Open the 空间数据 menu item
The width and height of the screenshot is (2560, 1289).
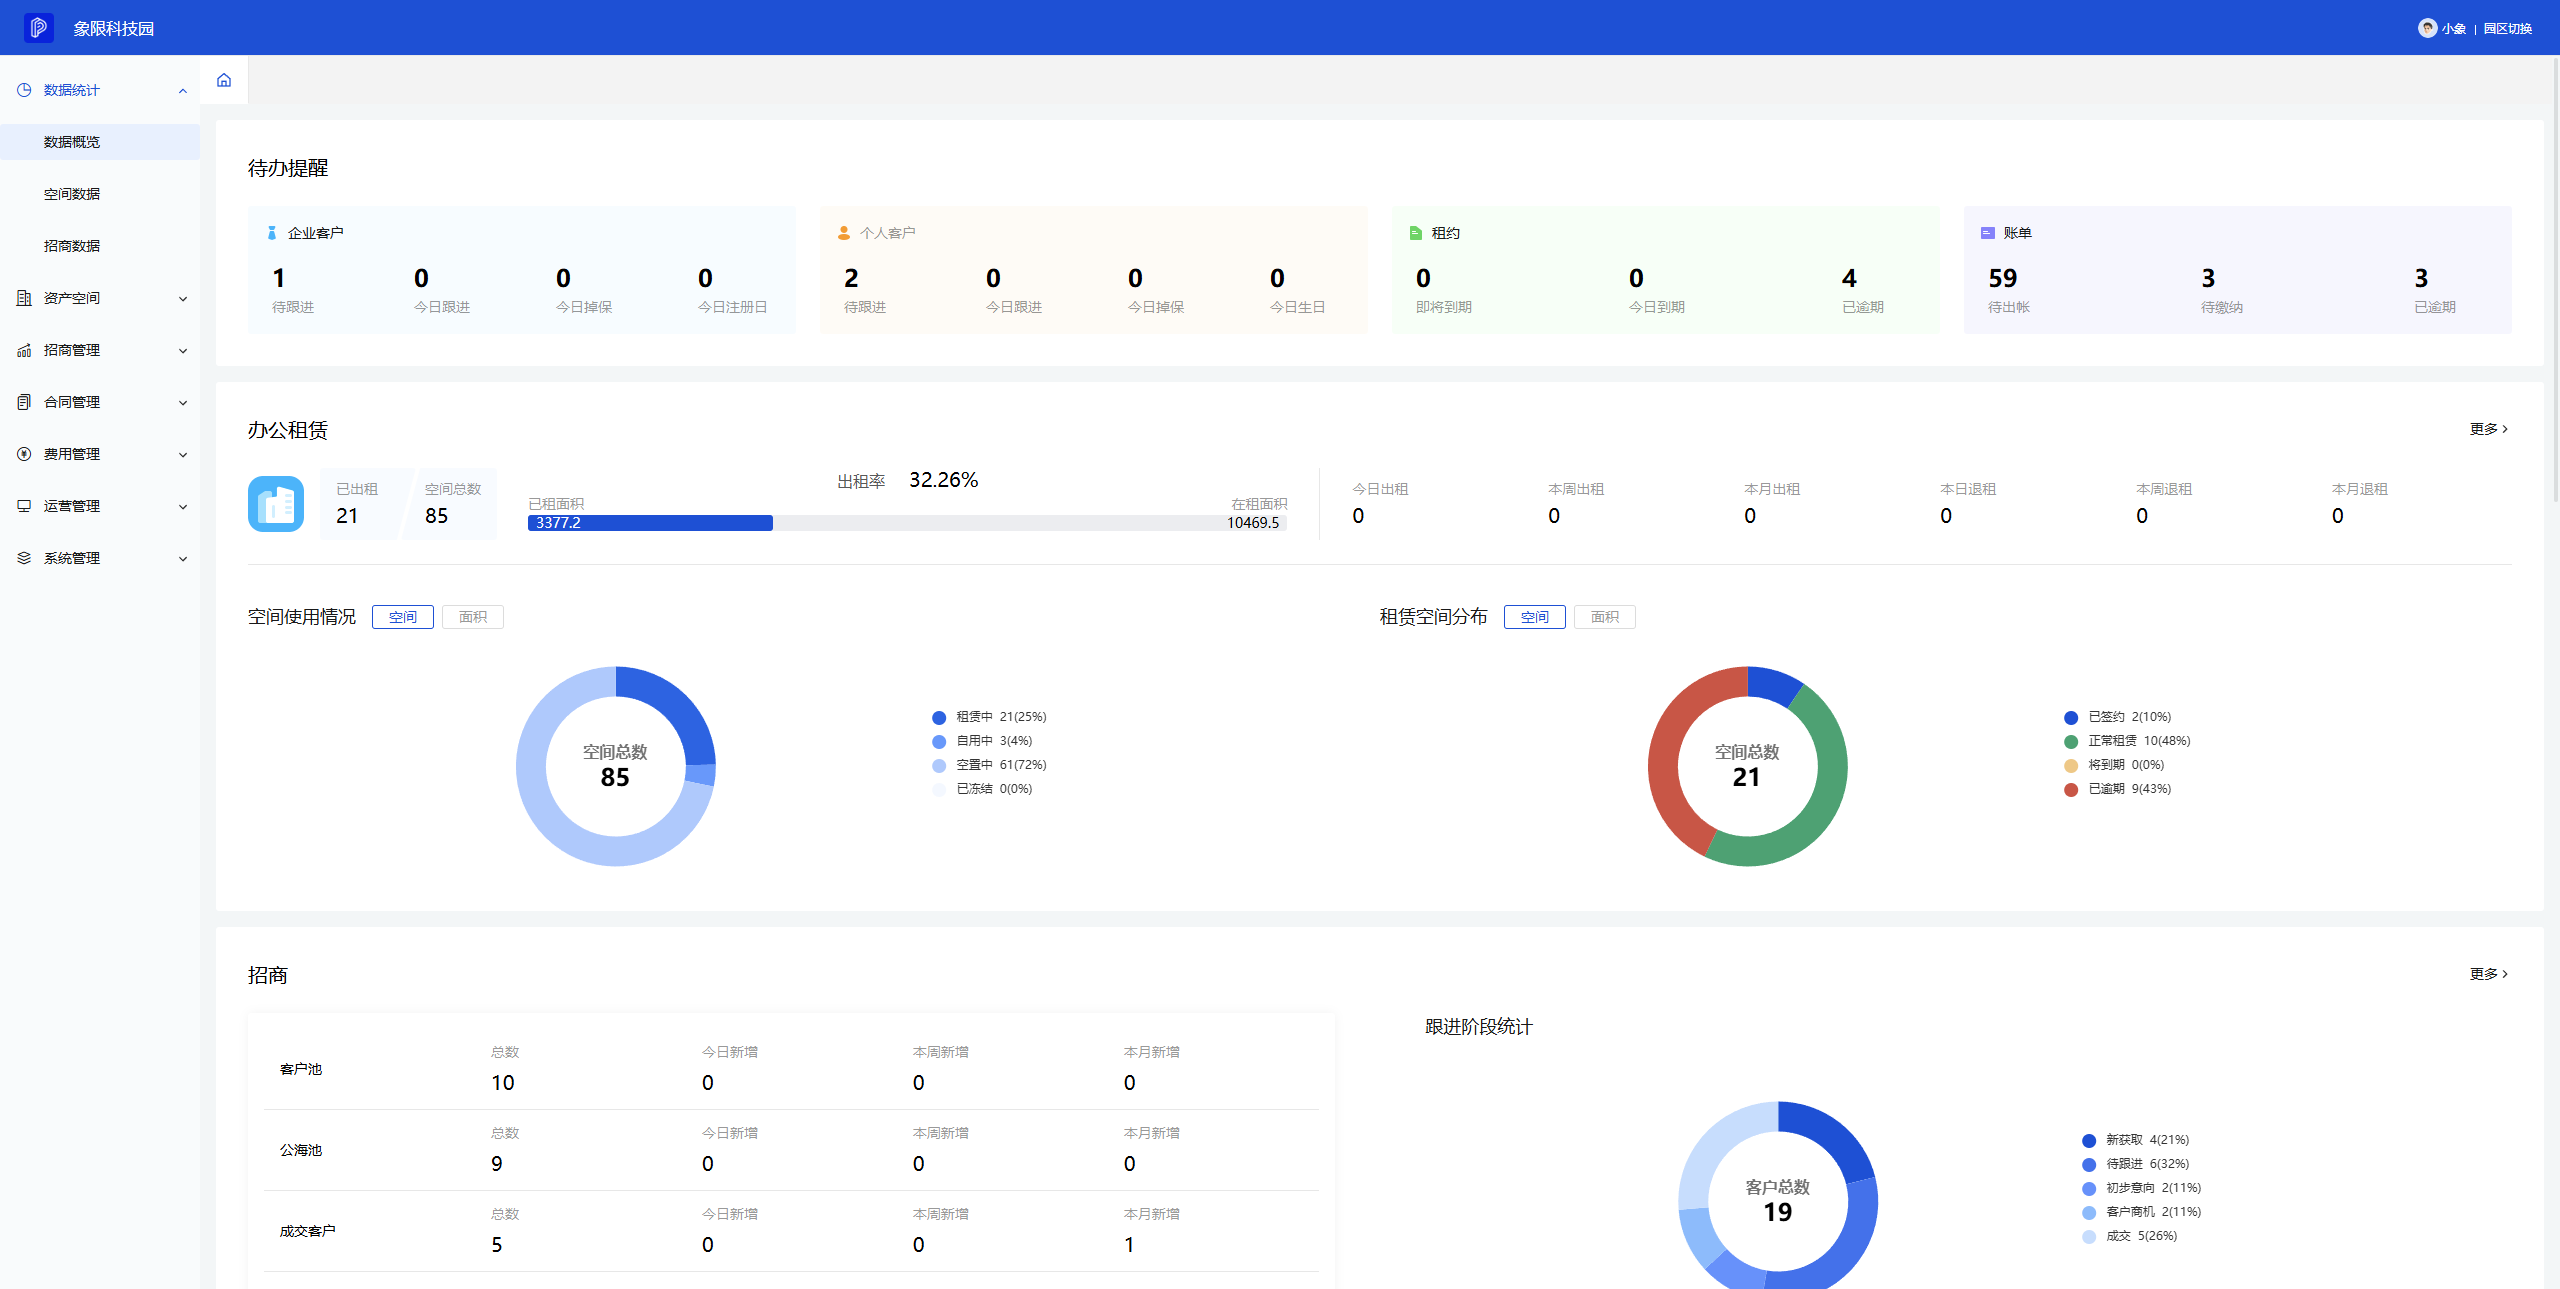click(x=72, y=194)
